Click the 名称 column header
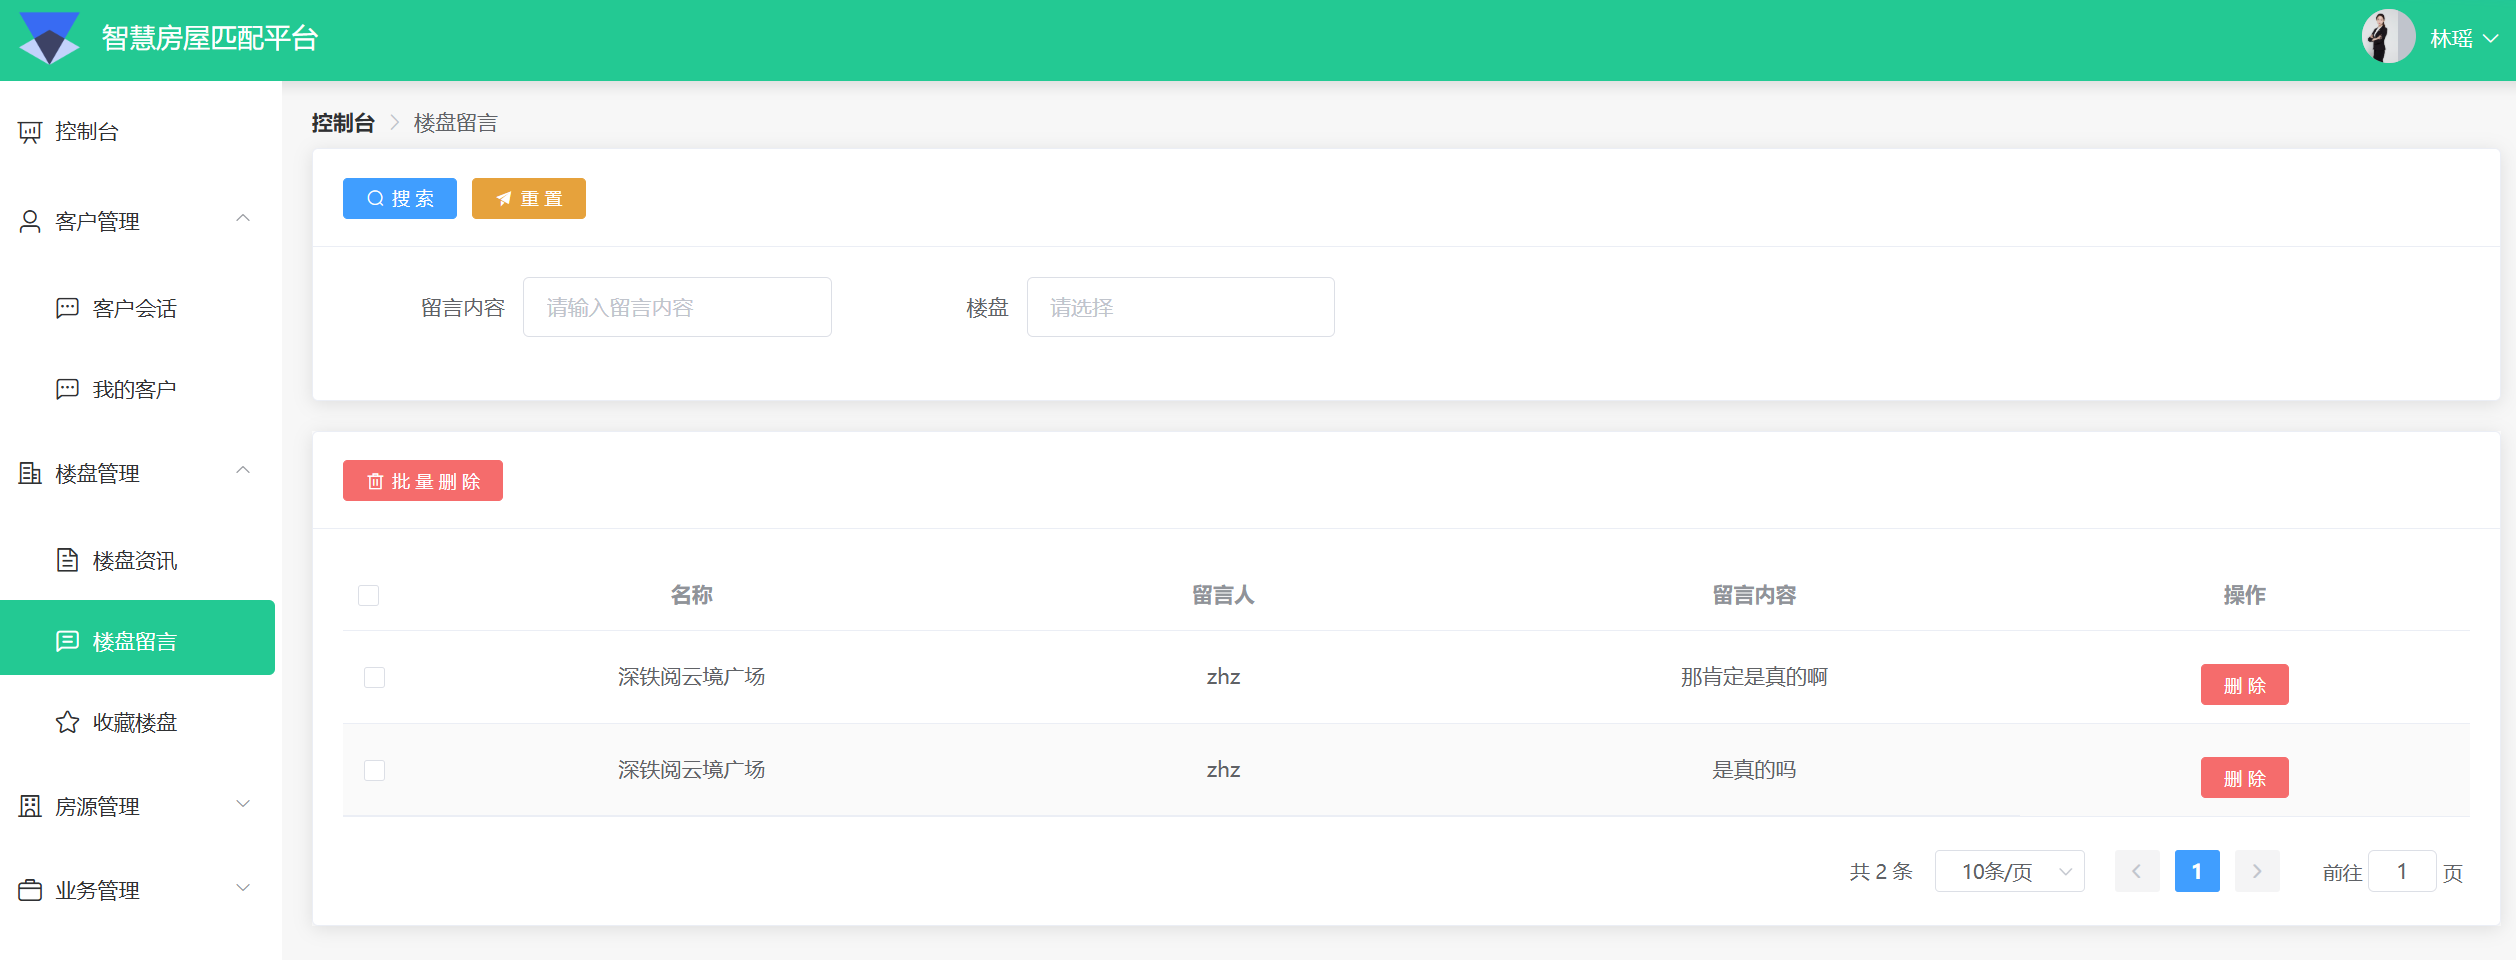The width and height of the screenshot is (2516, 960). (x=691, y=595)
